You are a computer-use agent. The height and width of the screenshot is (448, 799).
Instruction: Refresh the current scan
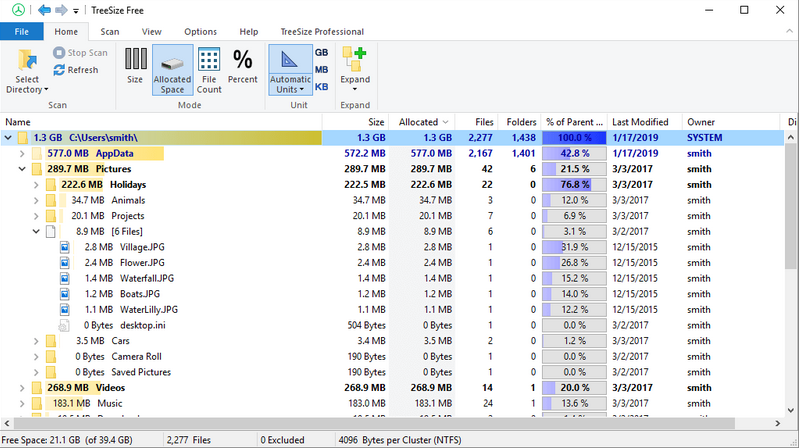coord(76,70)
